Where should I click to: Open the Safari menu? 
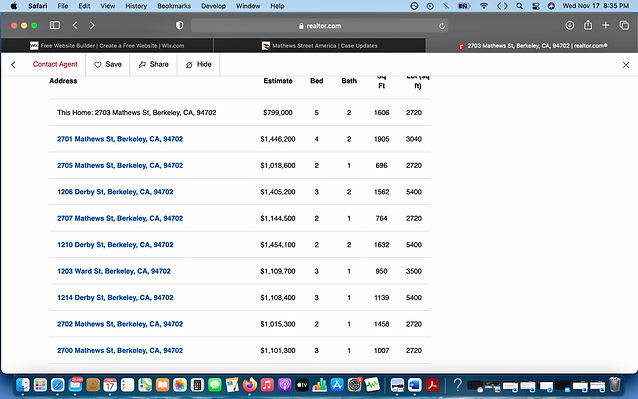(37, 6)
